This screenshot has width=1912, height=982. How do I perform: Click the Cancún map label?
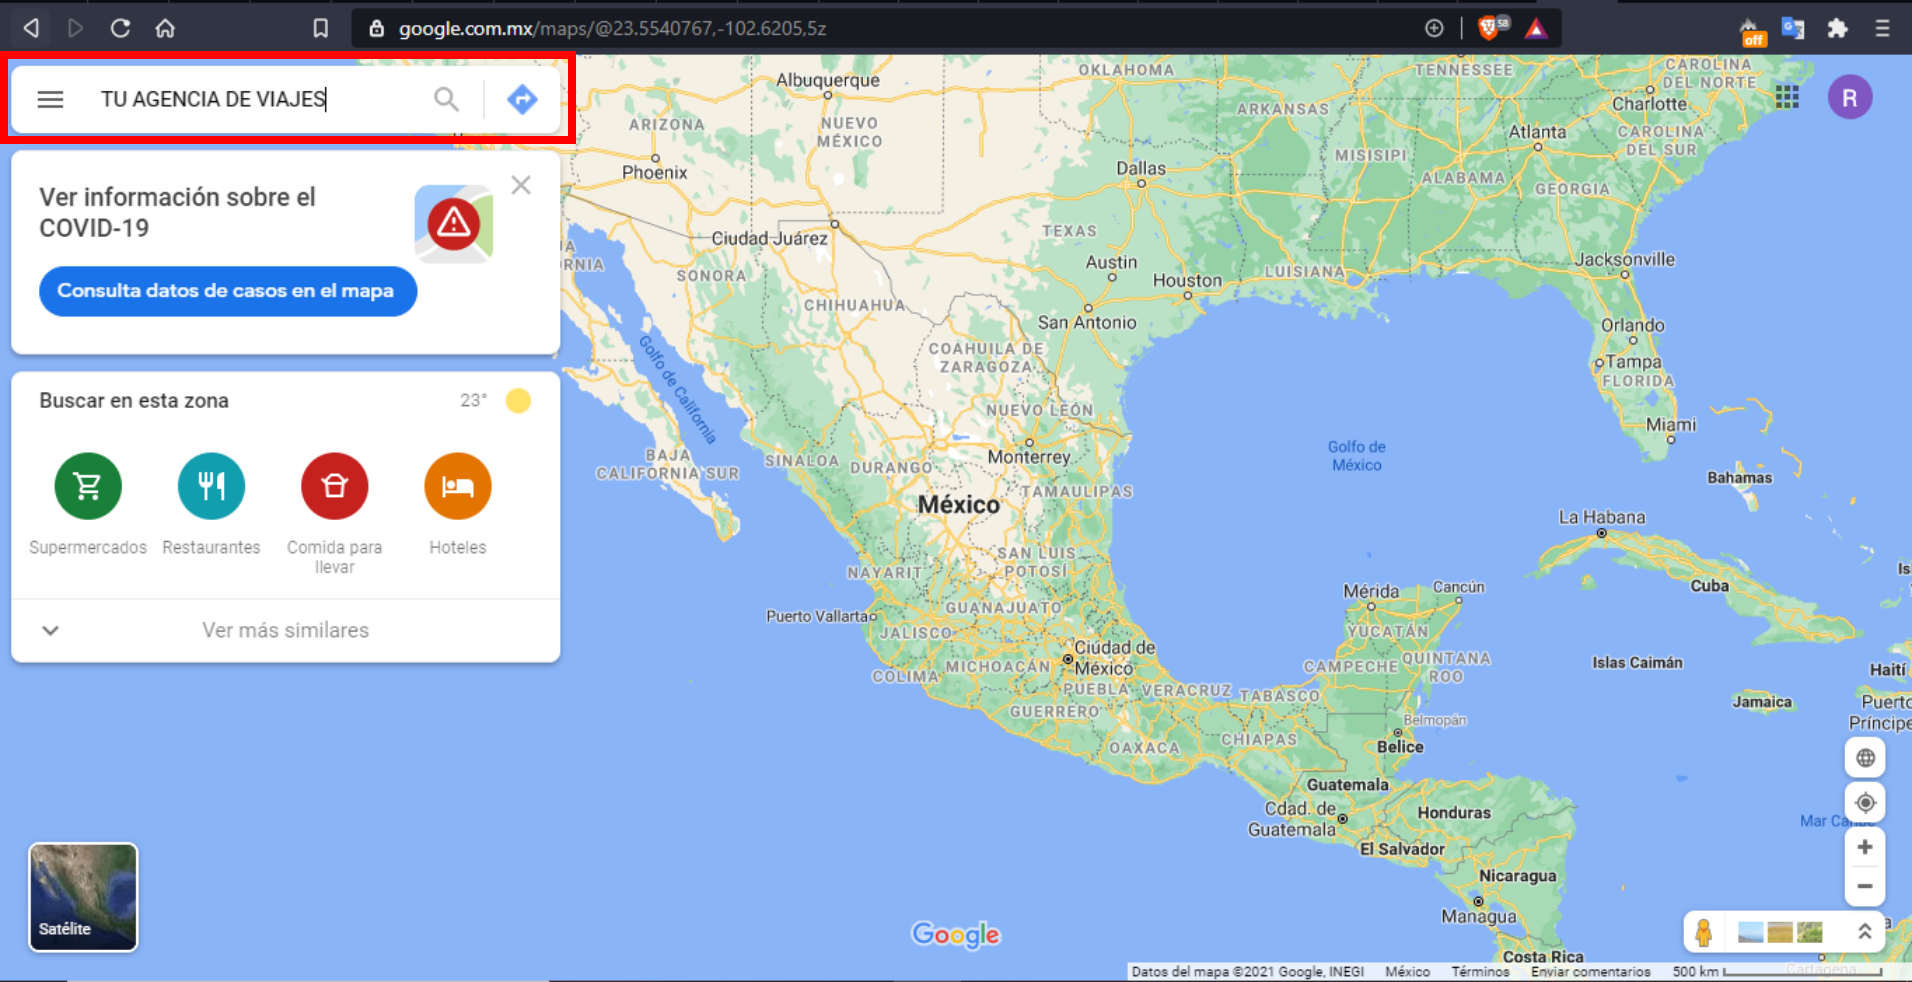click(x=1458, y=587)
